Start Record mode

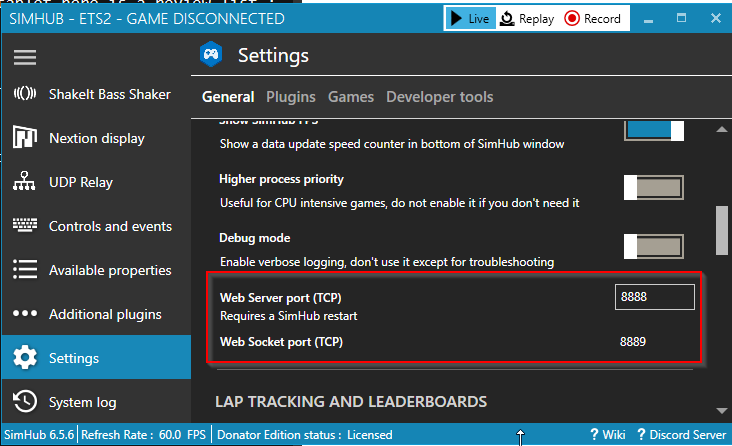(592, 19)
